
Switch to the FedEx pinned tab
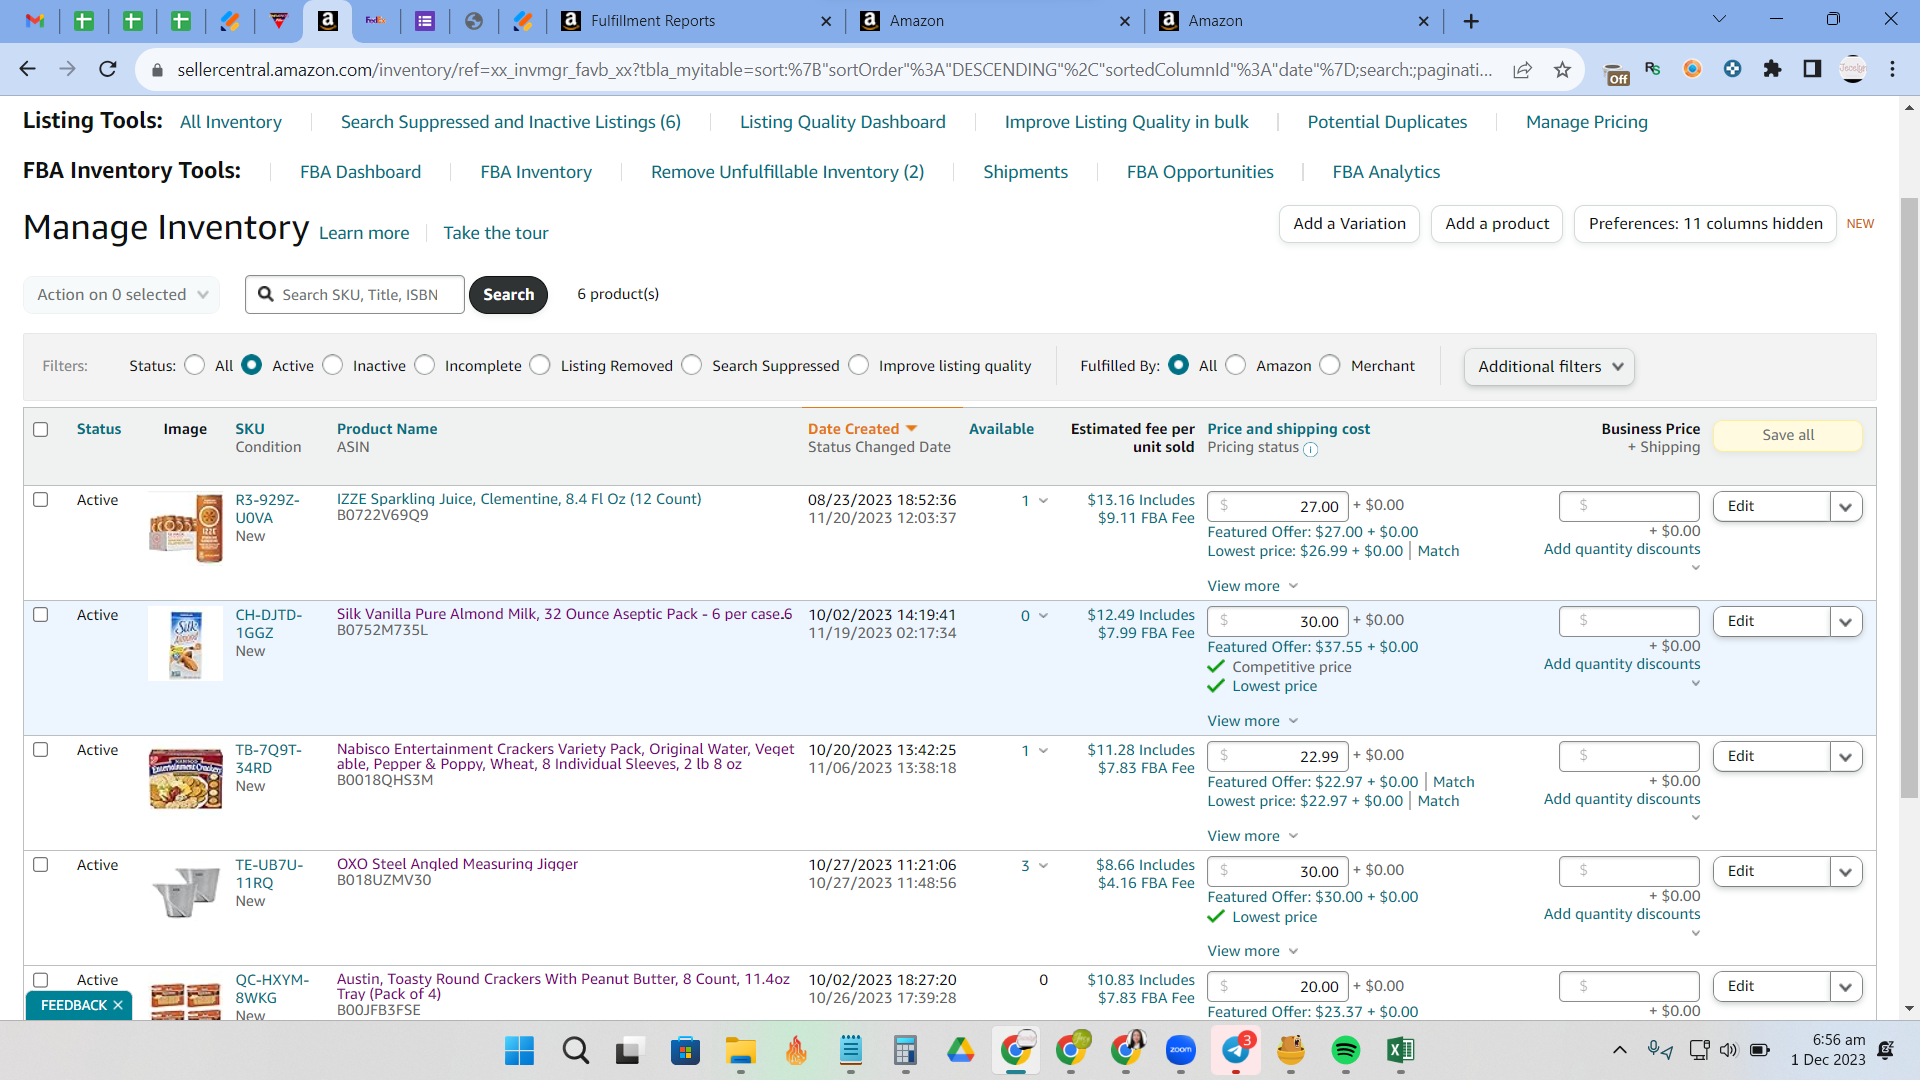pyautogui.click(x=376, y=21)
